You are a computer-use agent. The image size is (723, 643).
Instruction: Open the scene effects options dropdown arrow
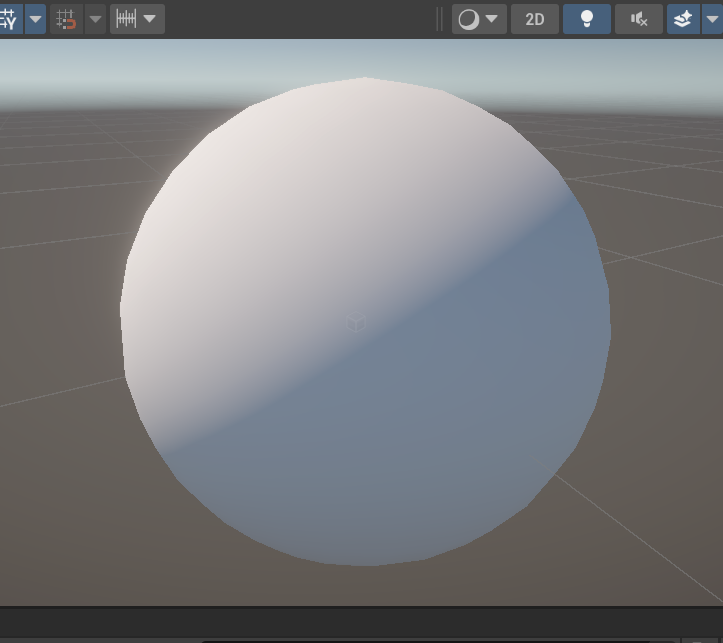click(712, 19)
